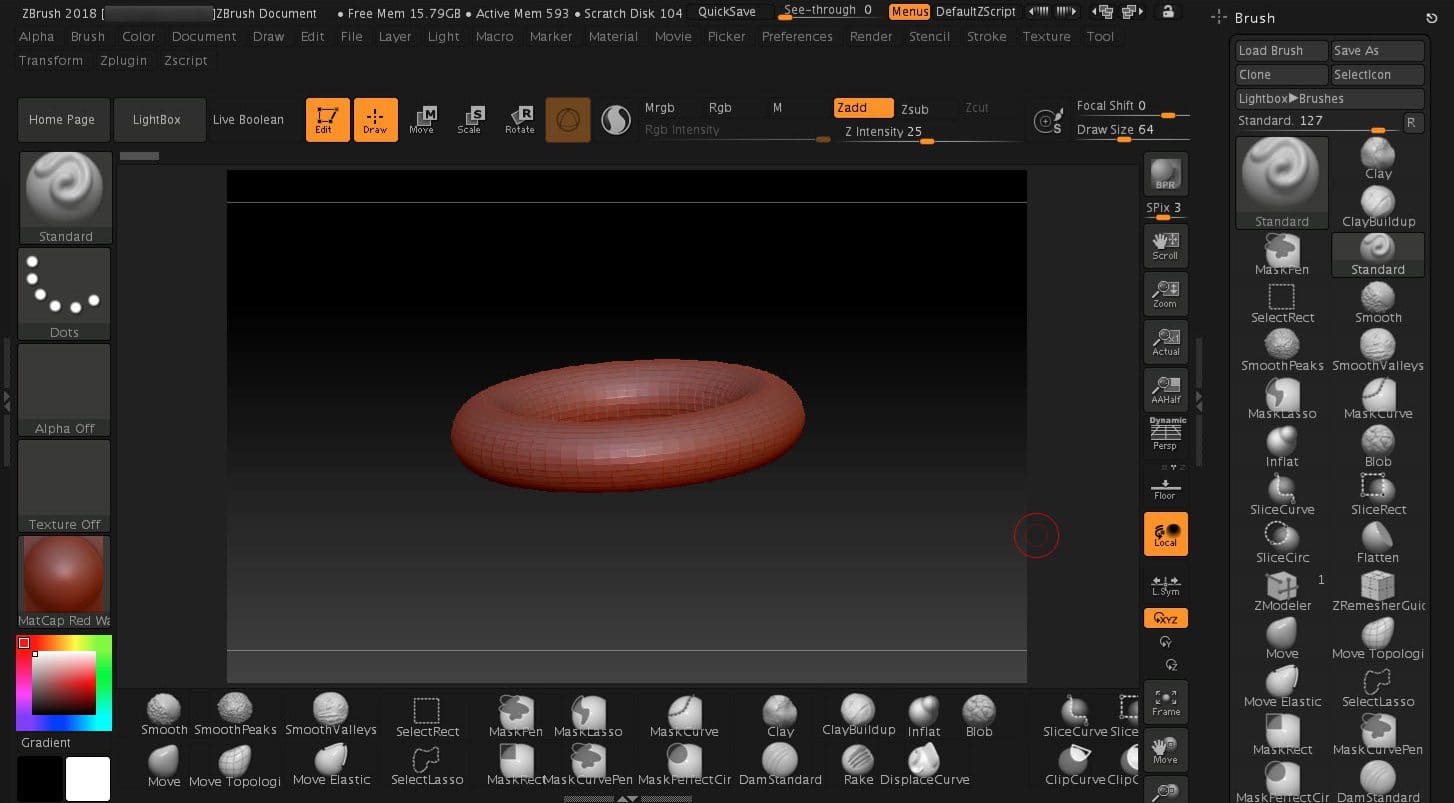Select the Scroll canvas tool

[x=1165, y=245]
